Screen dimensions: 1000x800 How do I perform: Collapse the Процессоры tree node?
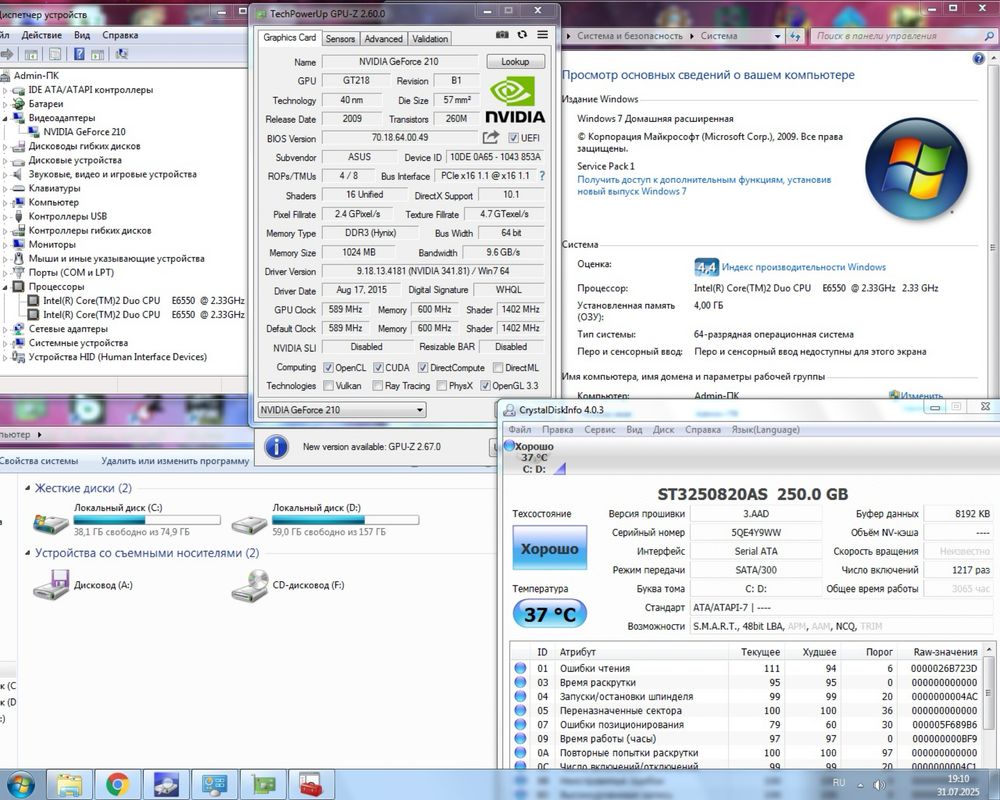[5, 287]
